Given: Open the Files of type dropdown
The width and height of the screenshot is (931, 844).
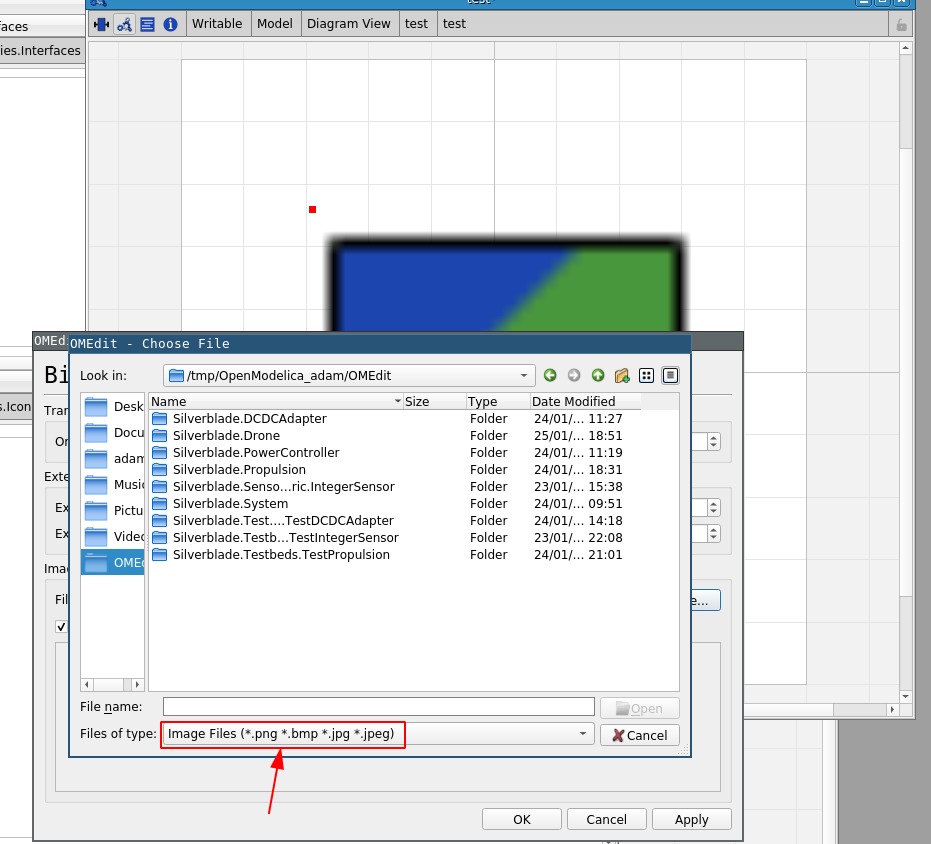Looking at the screenshot, I should coord(583,734).
